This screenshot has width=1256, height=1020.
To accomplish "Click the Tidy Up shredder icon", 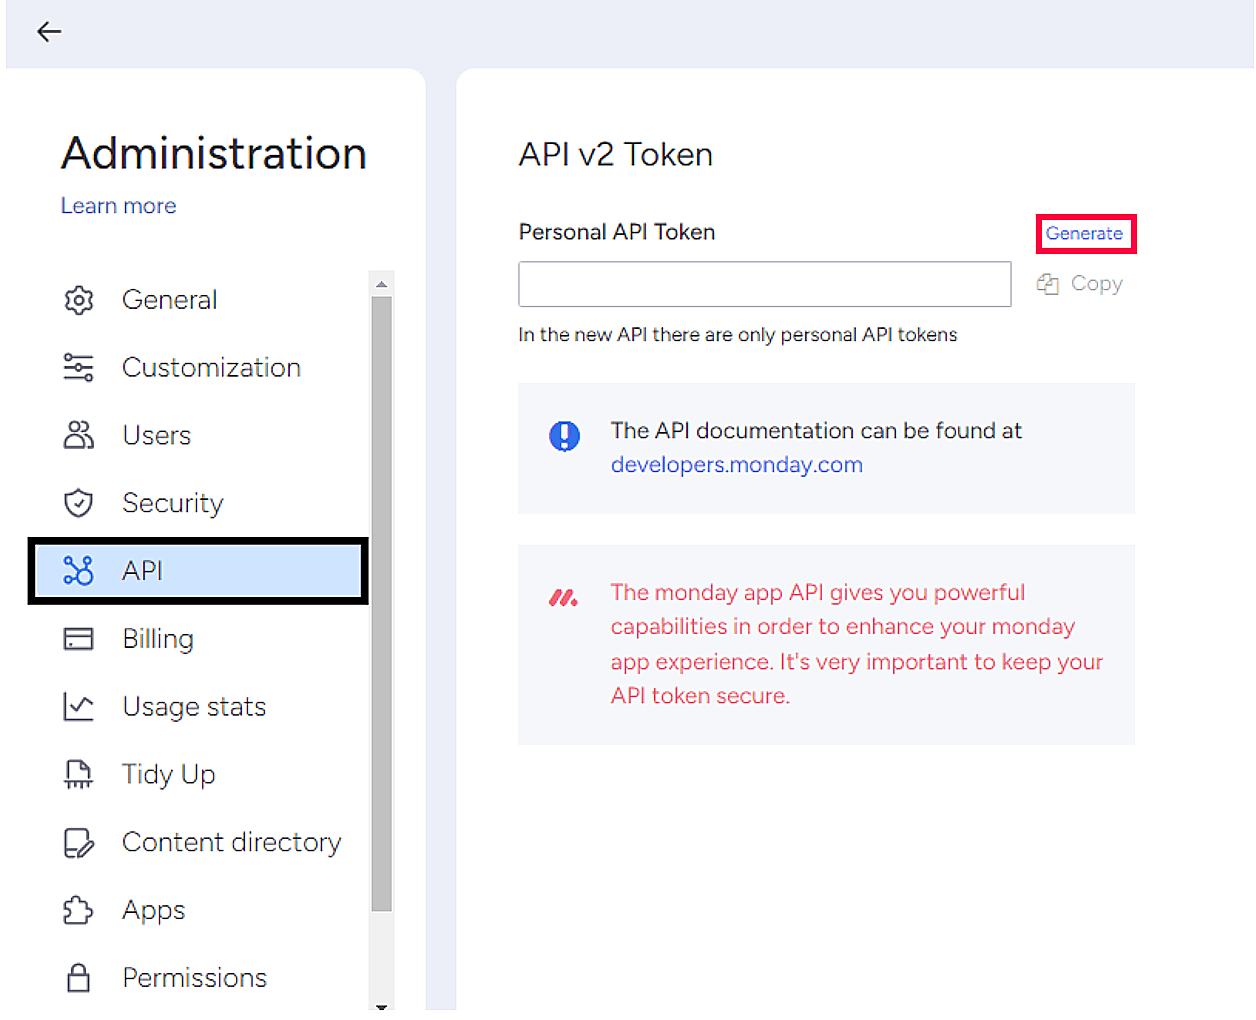I will point(79,774).
